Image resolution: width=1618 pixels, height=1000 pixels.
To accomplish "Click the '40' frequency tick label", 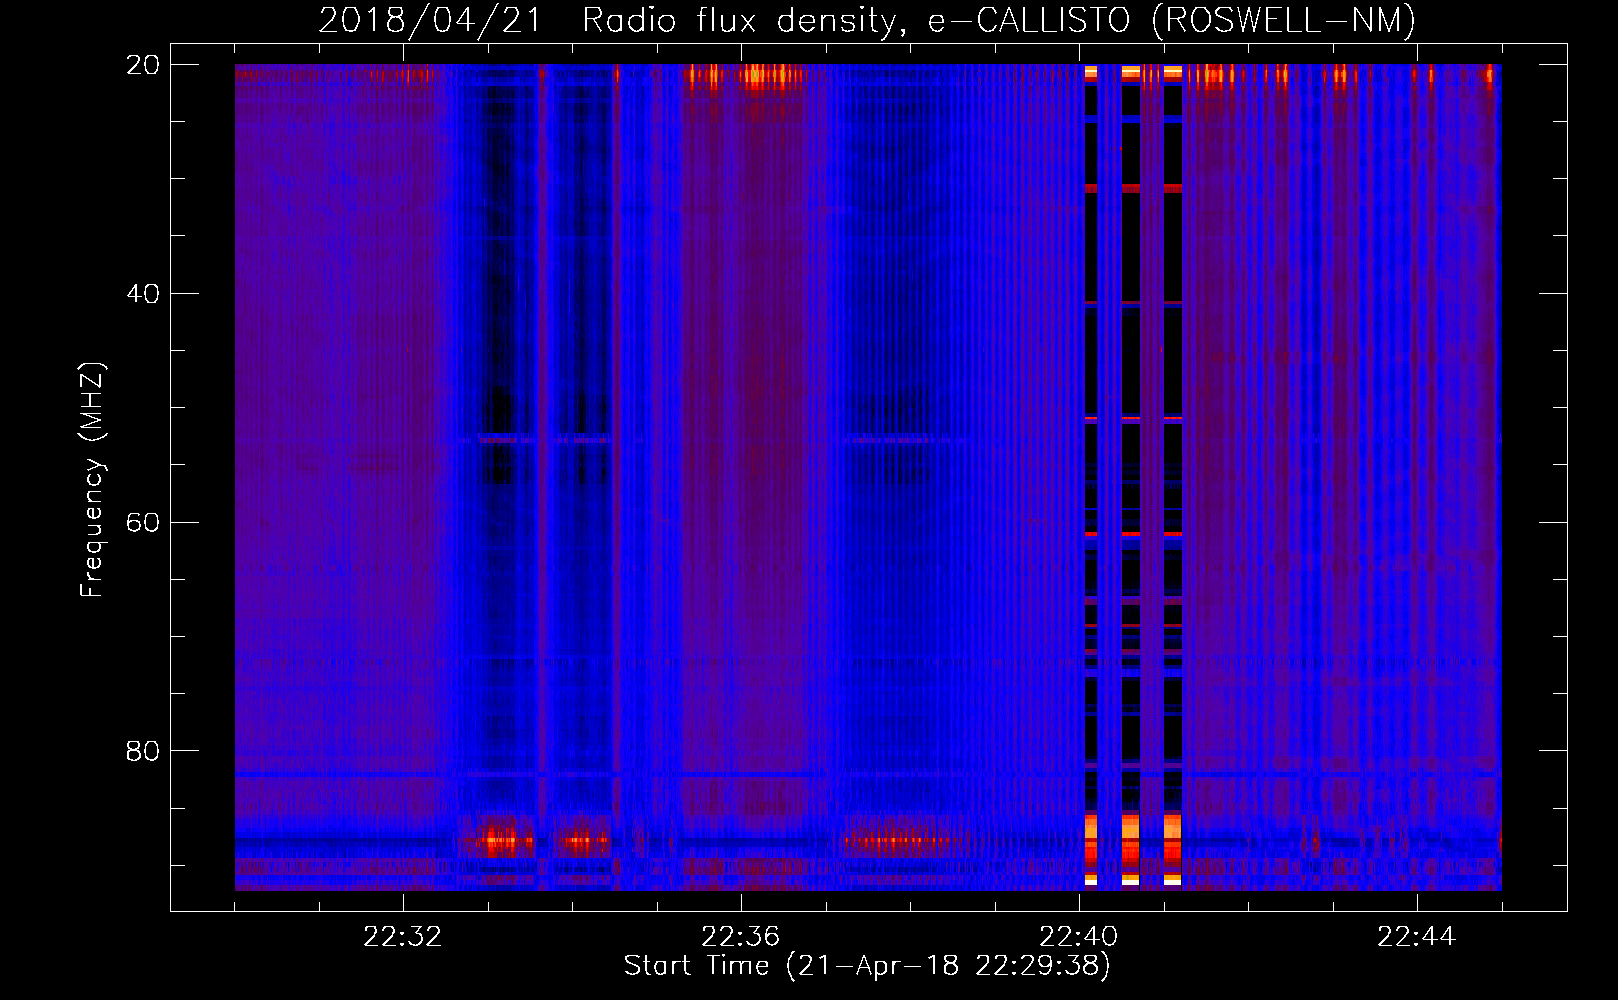I will (143, 294).
